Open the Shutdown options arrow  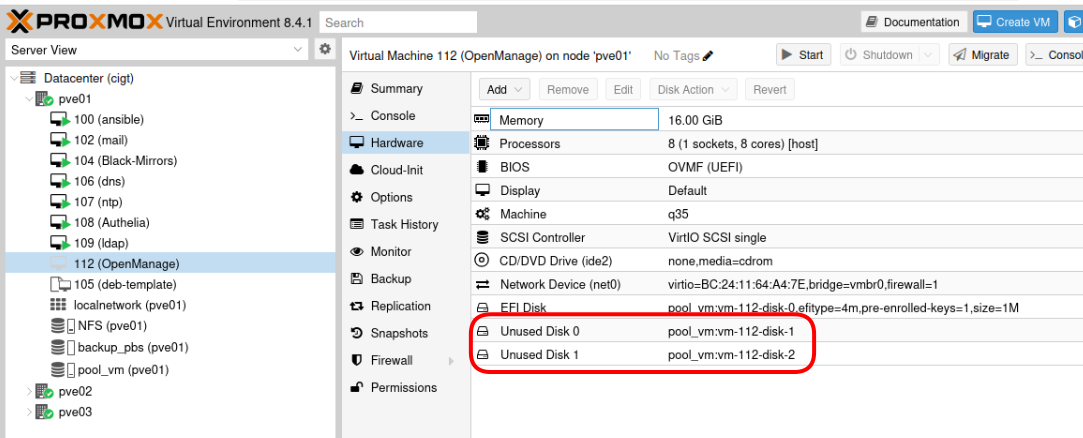coord(929,55)
